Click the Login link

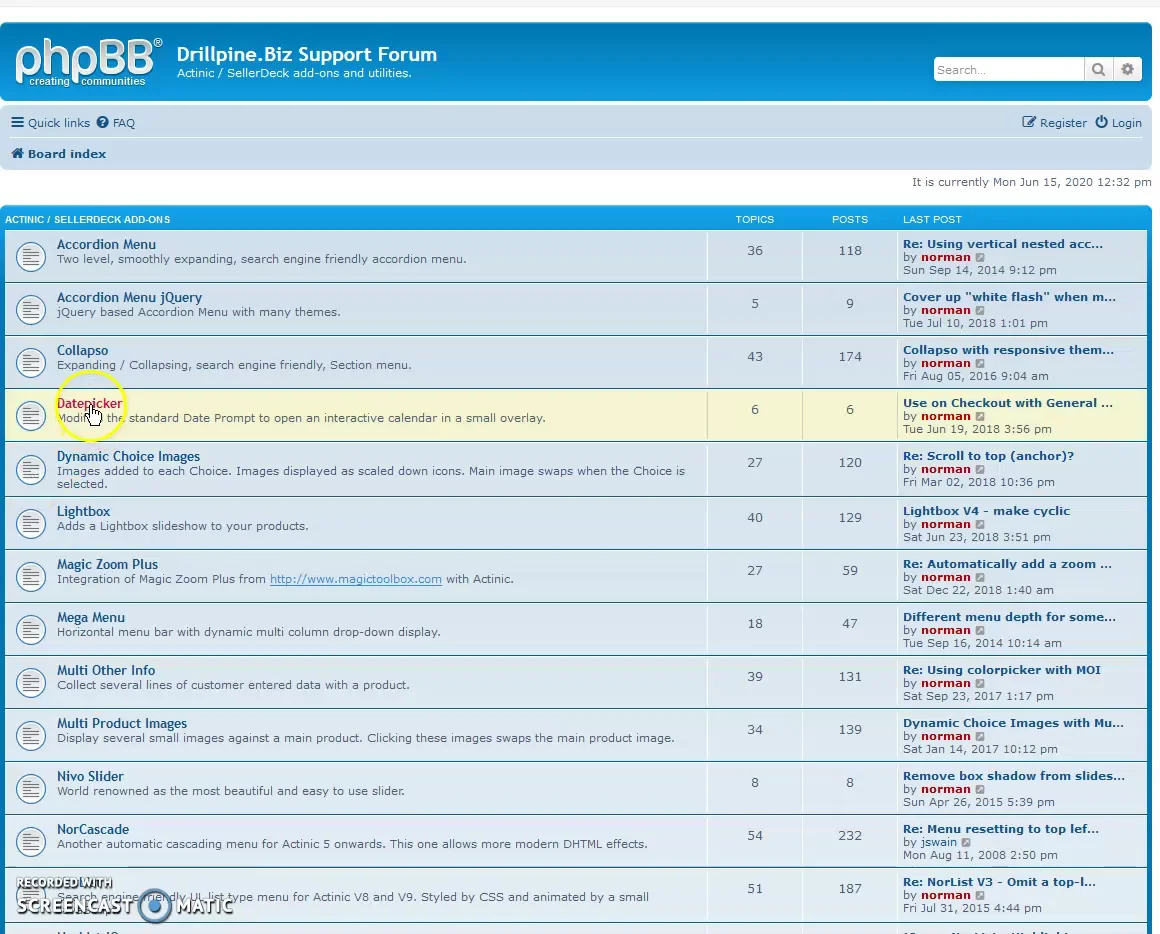pos(1118,123)
